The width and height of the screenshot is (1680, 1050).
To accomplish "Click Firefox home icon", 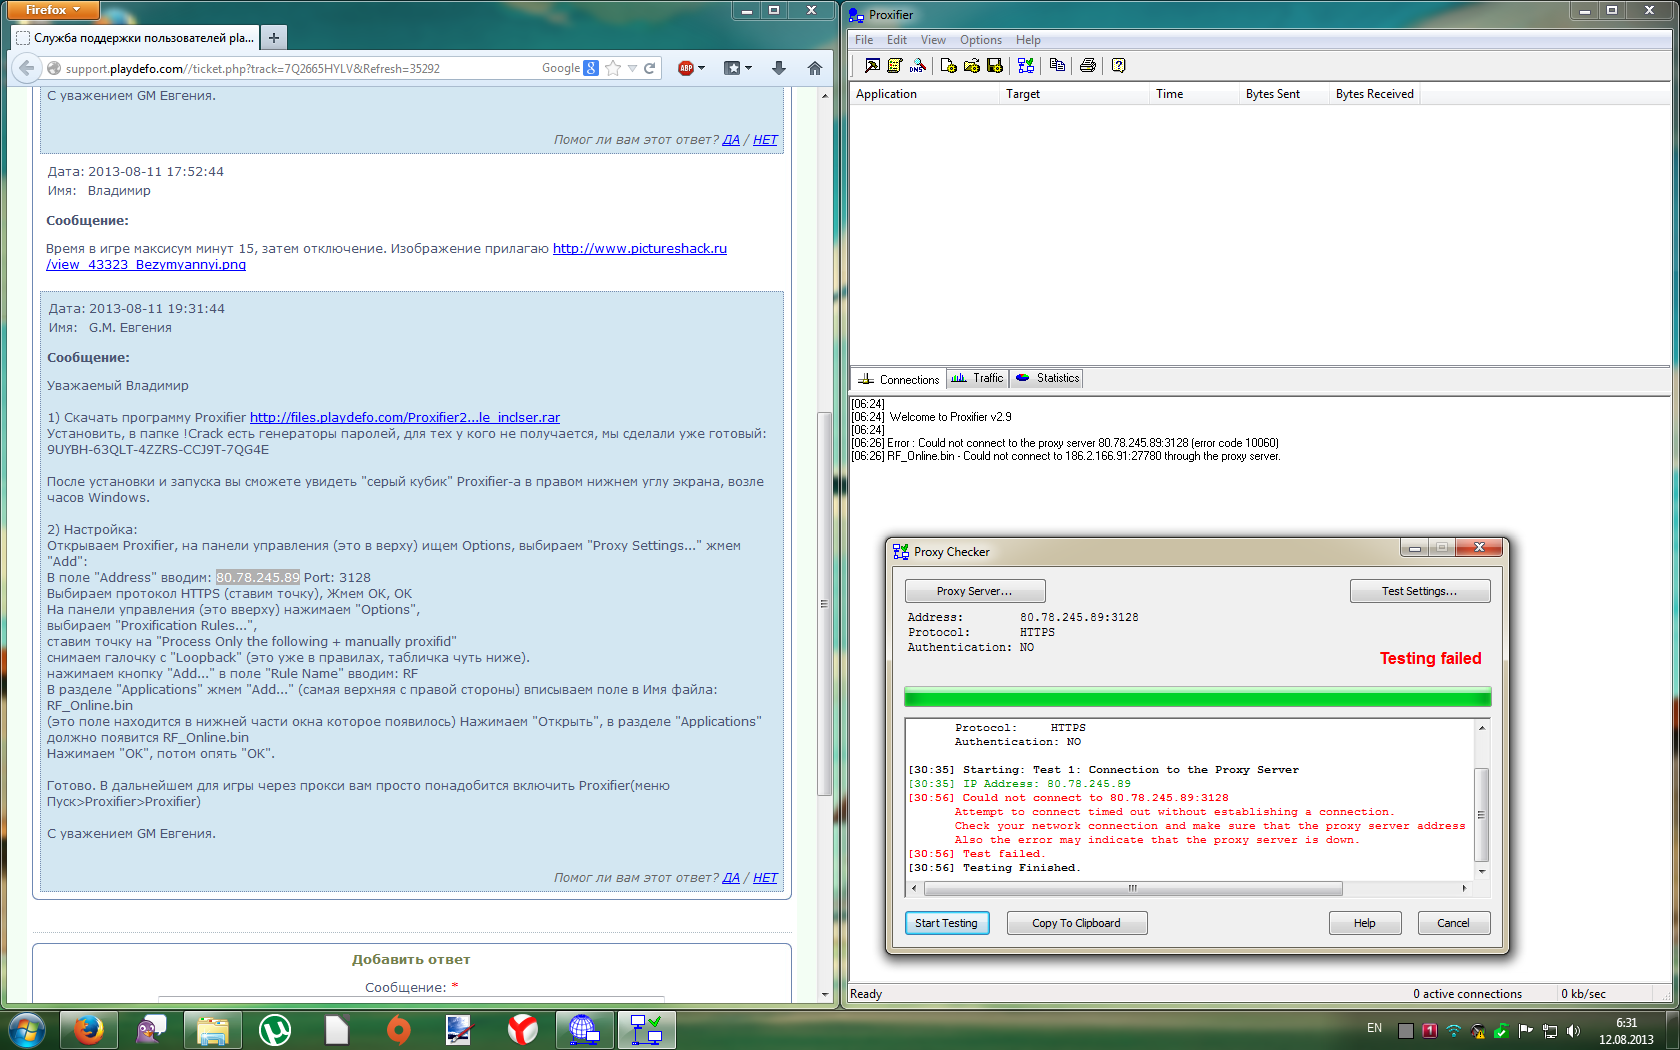I will pos(815,68).
